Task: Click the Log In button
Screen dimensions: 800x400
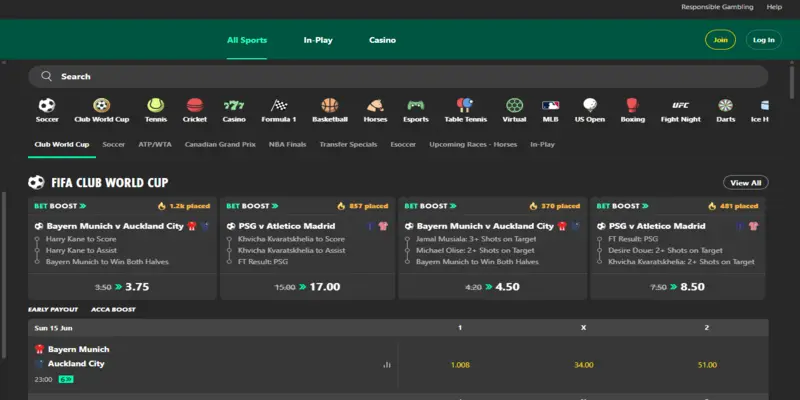Action: 764,40
